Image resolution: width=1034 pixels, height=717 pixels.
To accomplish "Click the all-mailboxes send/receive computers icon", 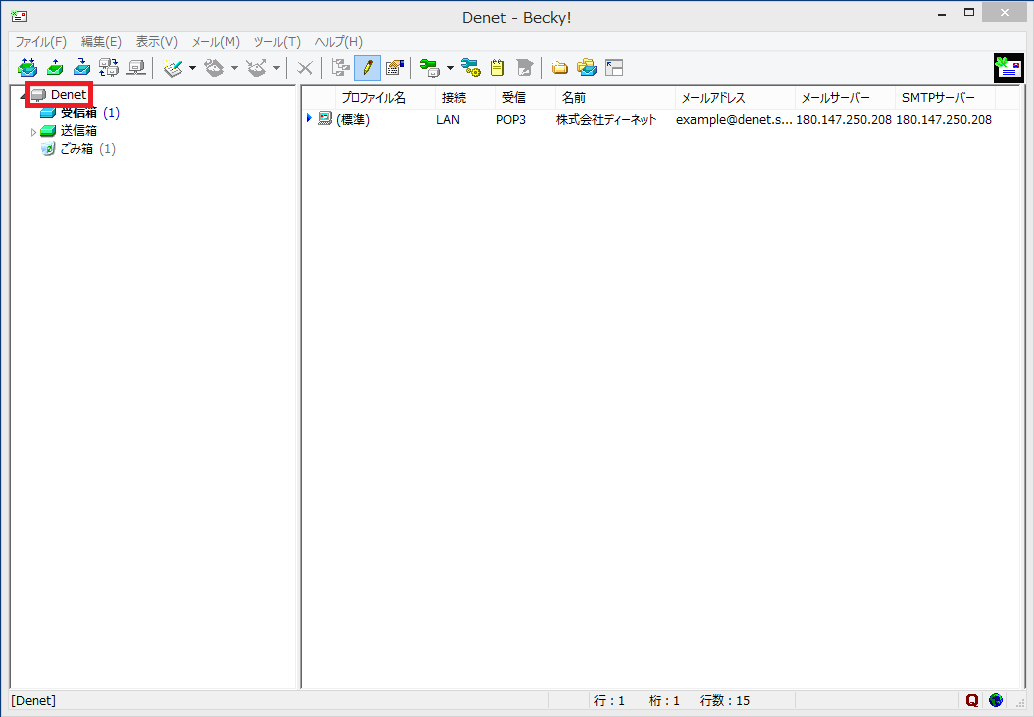I will (x=109, y=67).
